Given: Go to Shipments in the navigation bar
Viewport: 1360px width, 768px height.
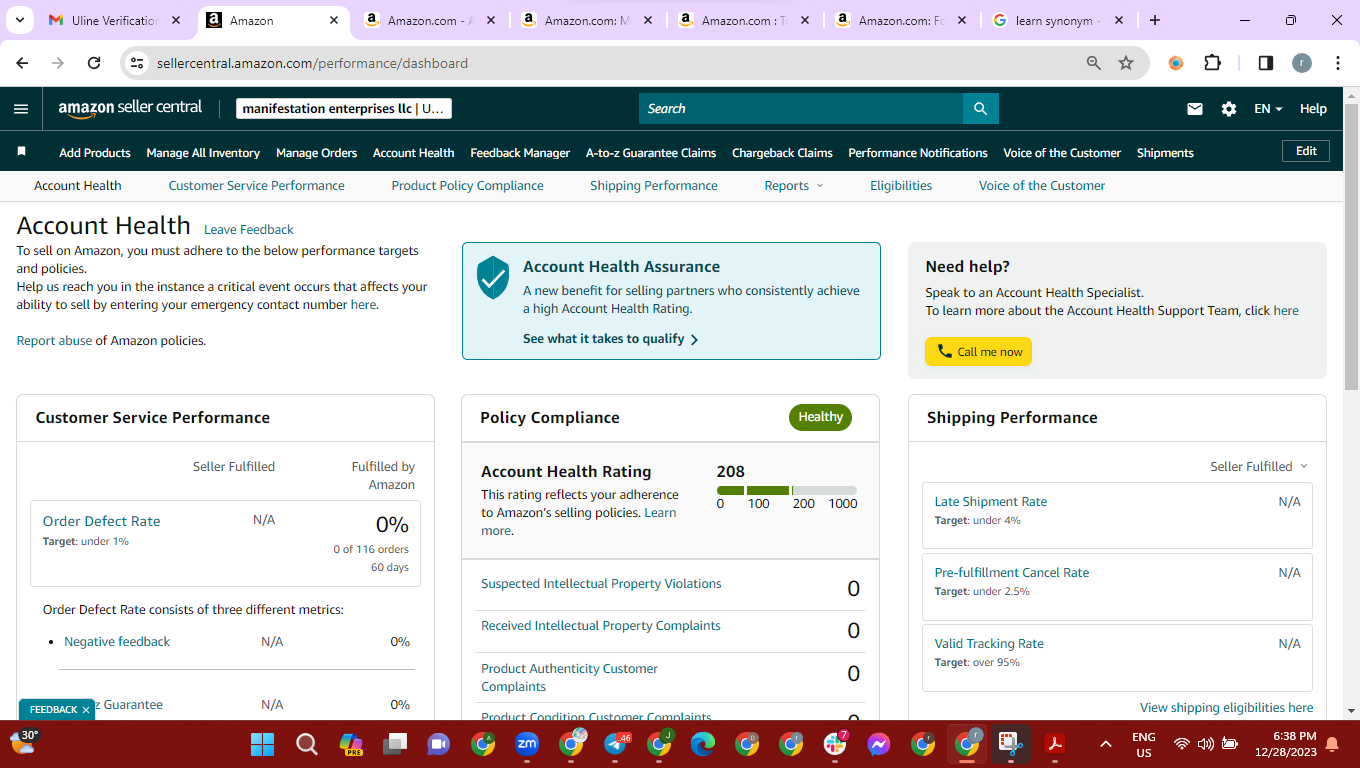Looking at the screenshot, I should [1165, 153].
